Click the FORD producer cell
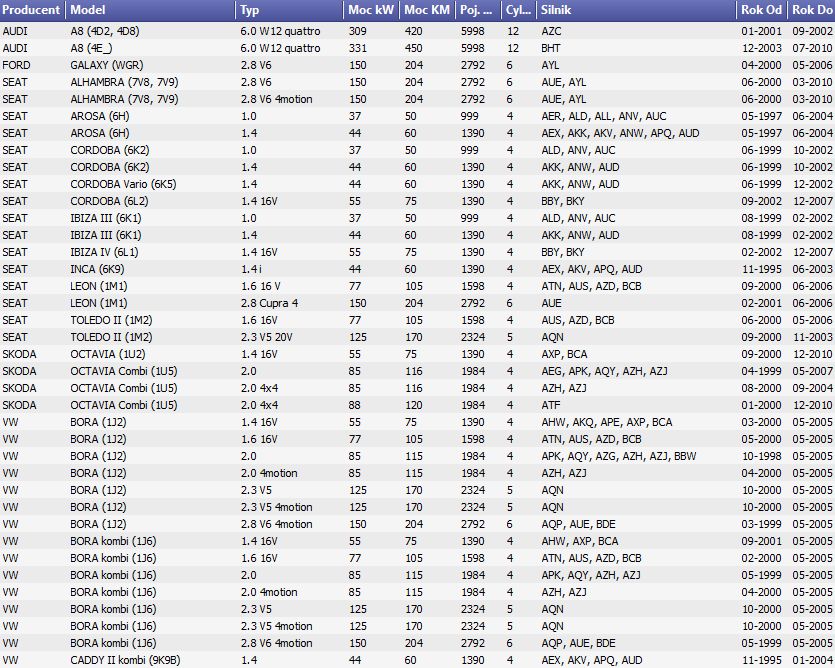This screenshot has height=668, width=835. click(17, 66)
